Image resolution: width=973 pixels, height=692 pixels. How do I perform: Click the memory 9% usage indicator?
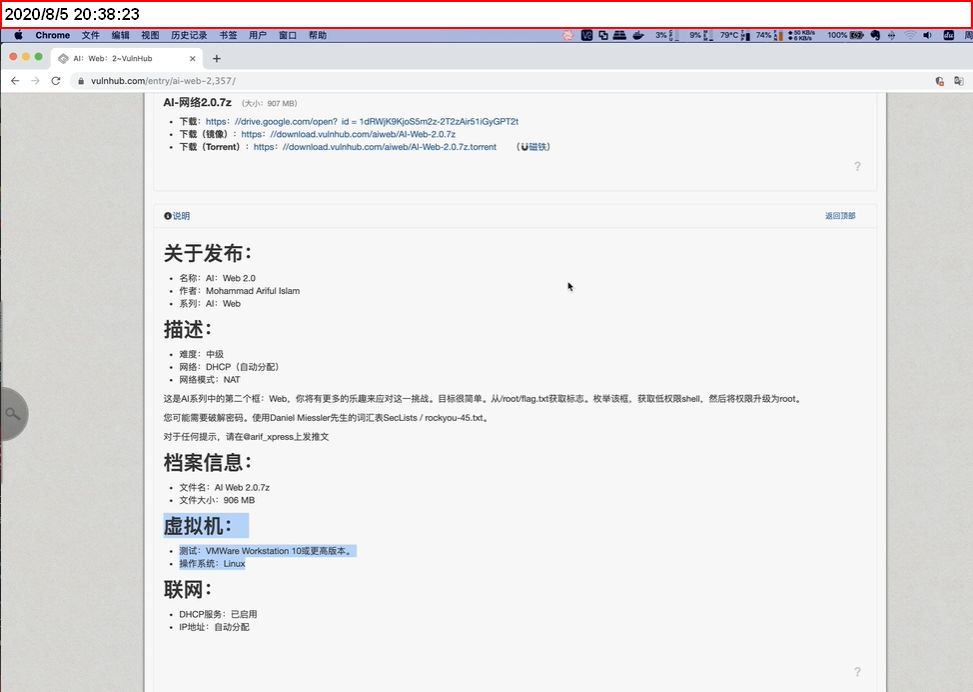701,35
